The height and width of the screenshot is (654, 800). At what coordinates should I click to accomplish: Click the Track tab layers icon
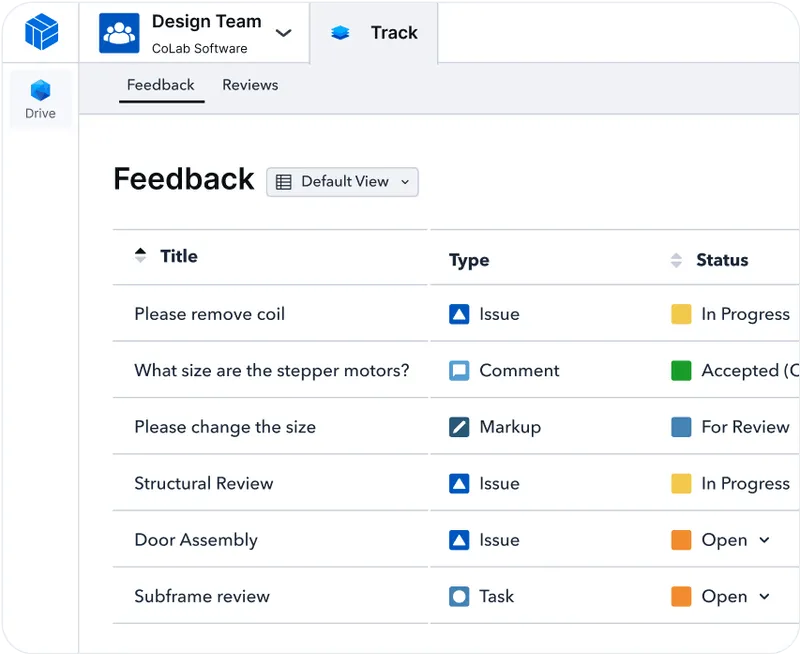click(340, 32)
